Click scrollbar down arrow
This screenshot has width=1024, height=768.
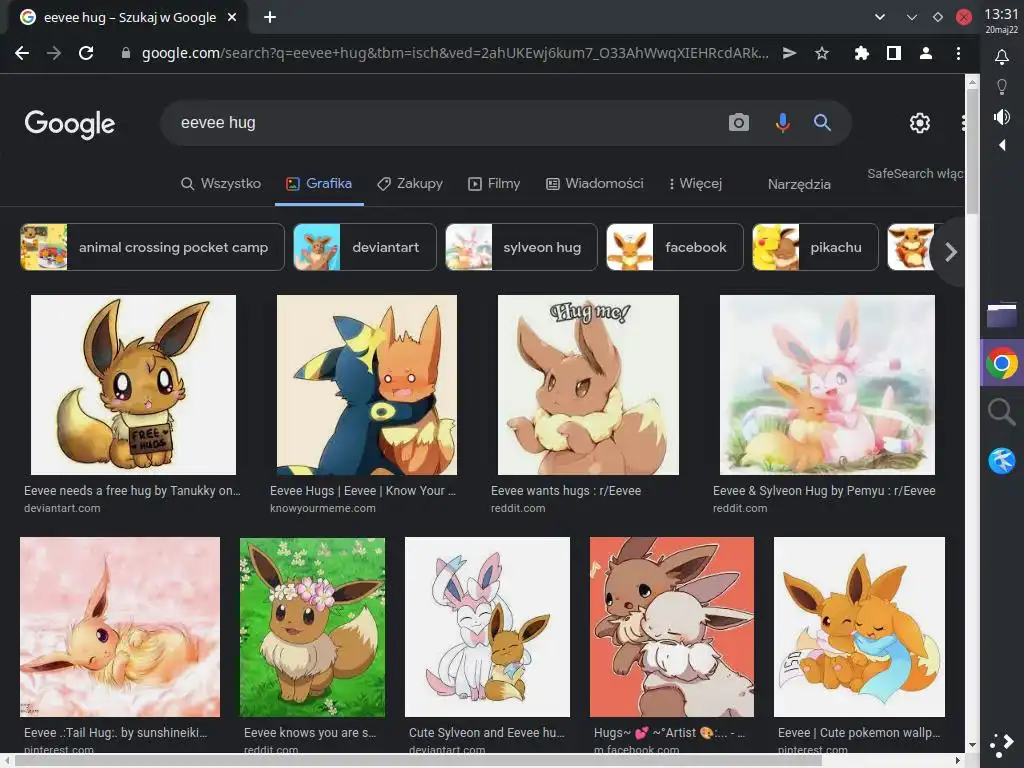972,744
